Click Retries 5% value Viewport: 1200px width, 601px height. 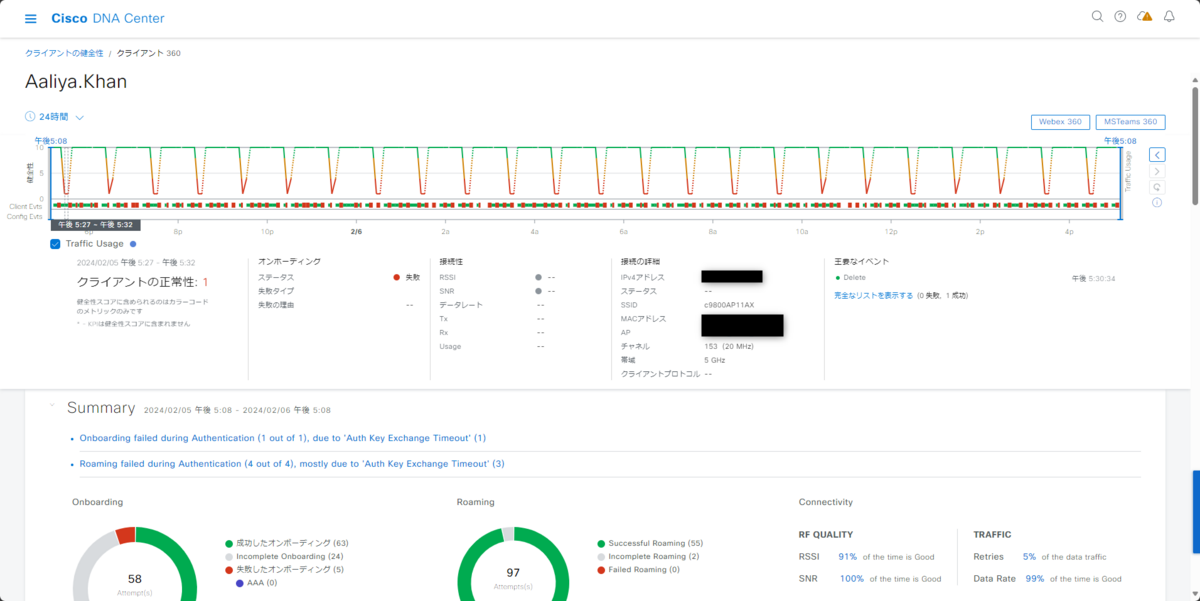pos(1029,556)
